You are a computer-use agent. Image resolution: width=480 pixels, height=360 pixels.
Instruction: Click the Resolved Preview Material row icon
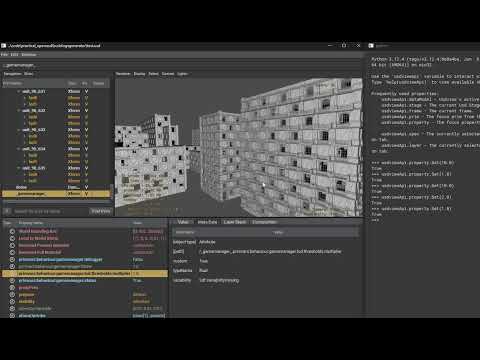(12, 245)
